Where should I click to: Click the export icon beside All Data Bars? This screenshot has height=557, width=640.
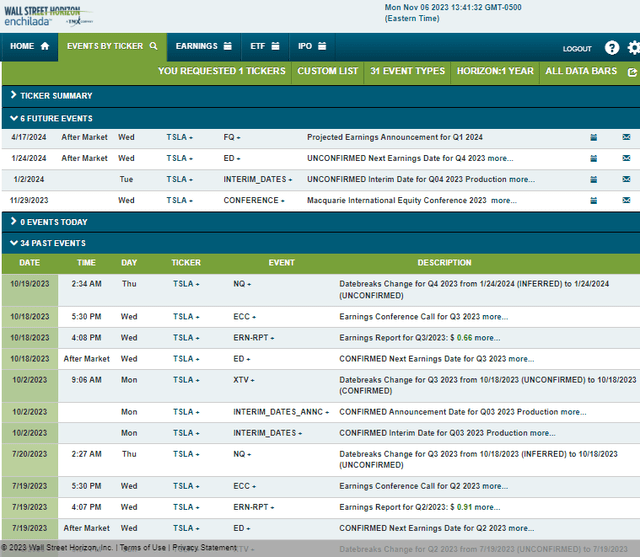(632, 72)
